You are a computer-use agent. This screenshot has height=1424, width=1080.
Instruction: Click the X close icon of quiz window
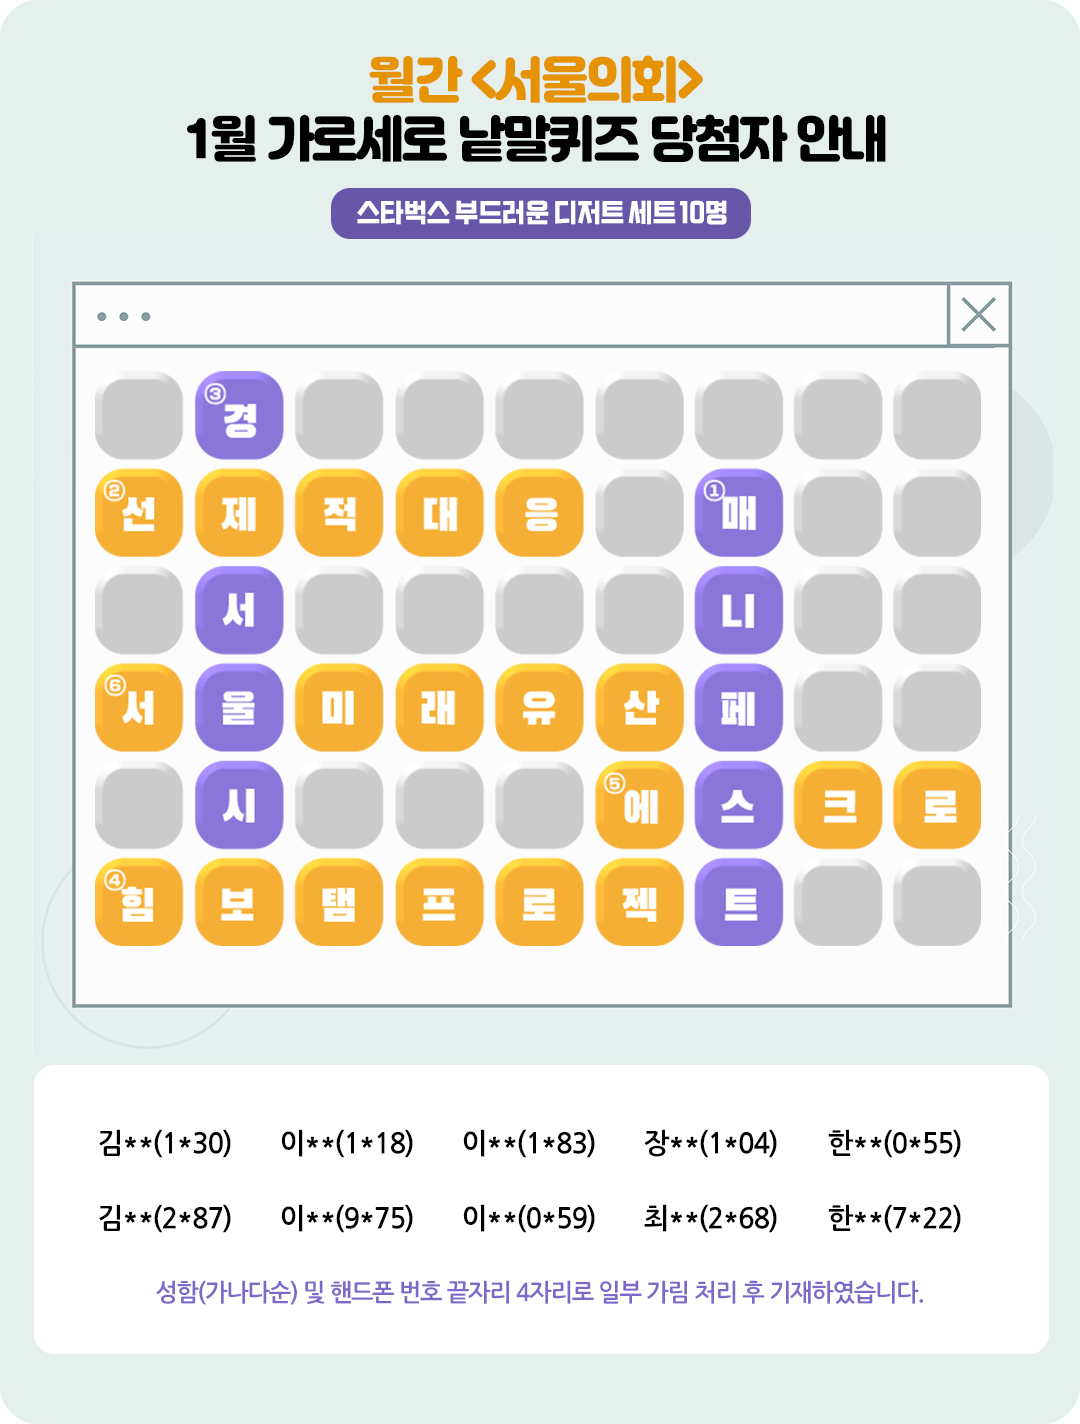click(x=978, y=314)
